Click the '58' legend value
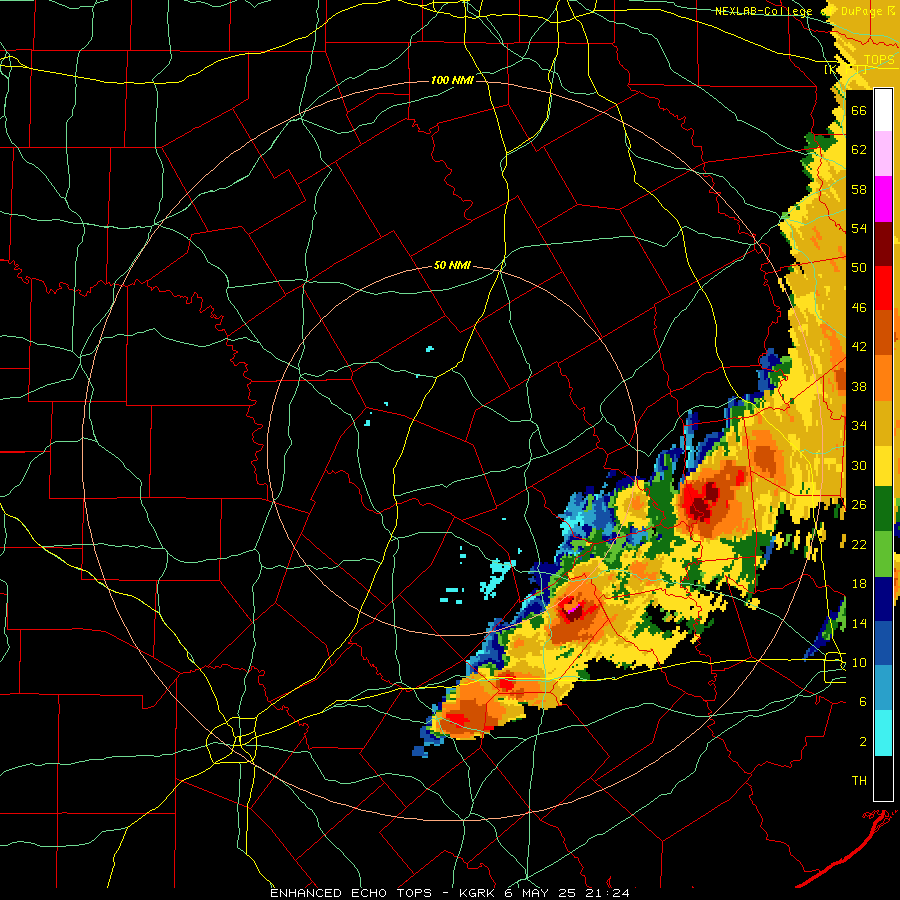900x900 pixels. (859, 189)
